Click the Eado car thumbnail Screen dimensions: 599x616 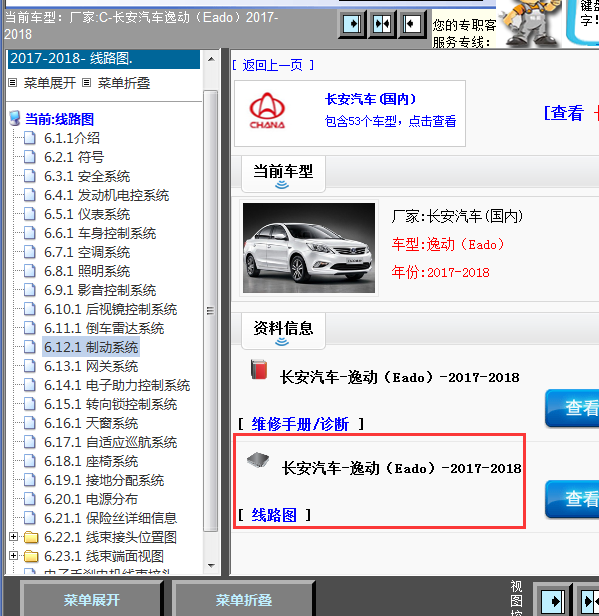pos(309,248)
